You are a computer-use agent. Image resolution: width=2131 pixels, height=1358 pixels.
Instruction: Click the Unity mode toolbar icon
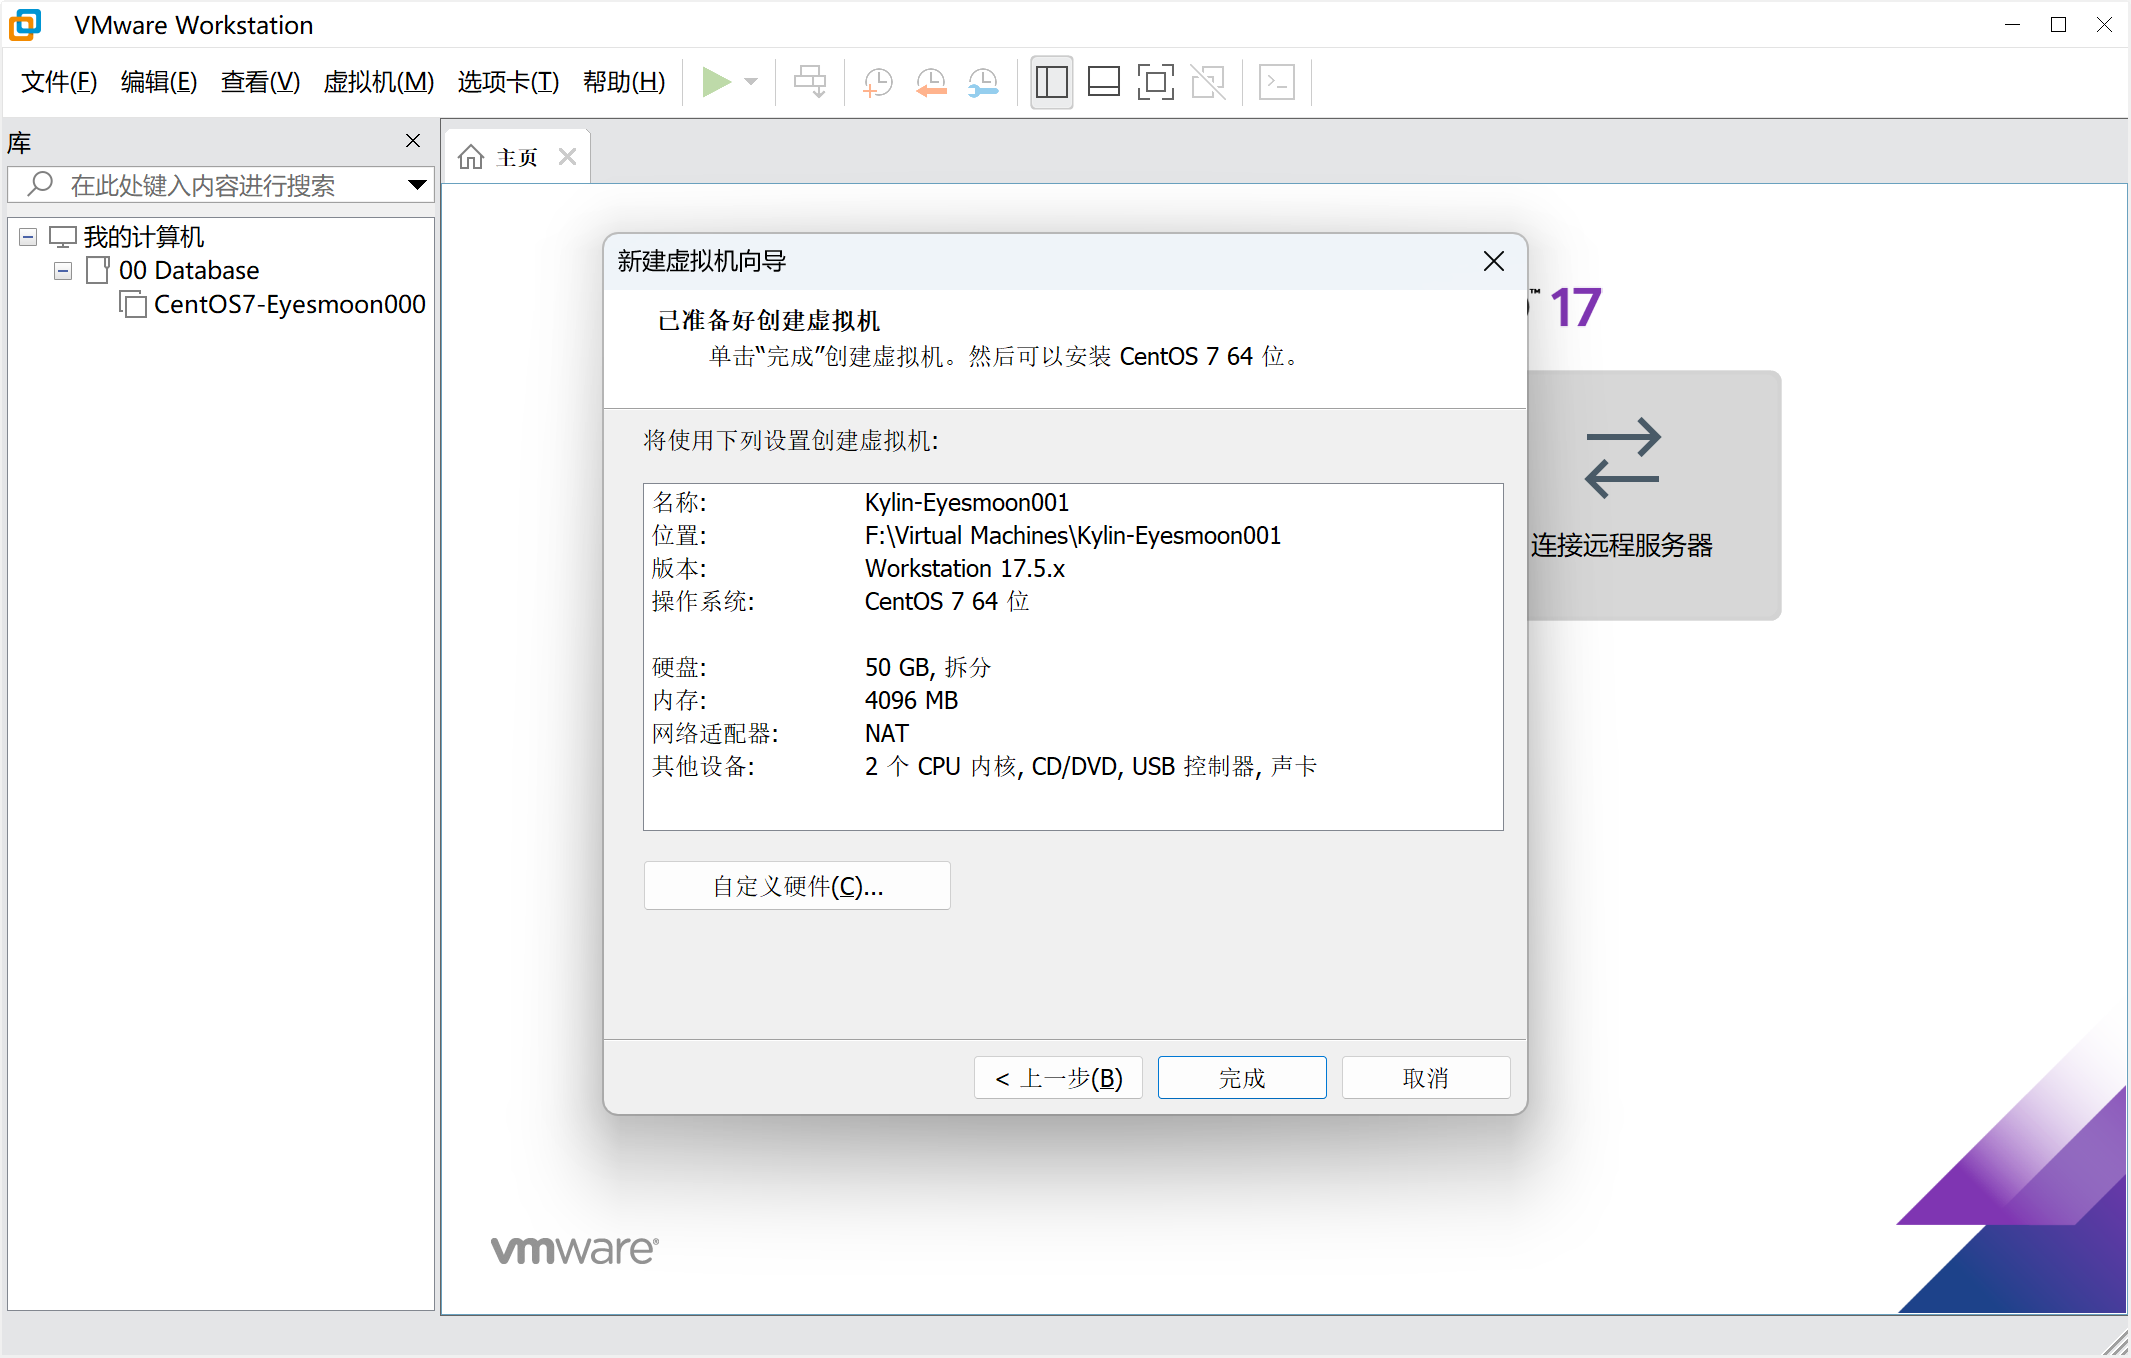(1208, 82)
